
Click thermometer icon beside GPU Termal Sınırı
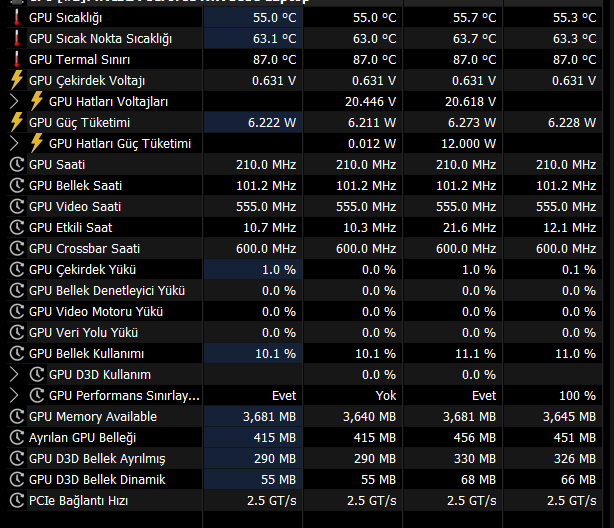(x=17, y=60)
